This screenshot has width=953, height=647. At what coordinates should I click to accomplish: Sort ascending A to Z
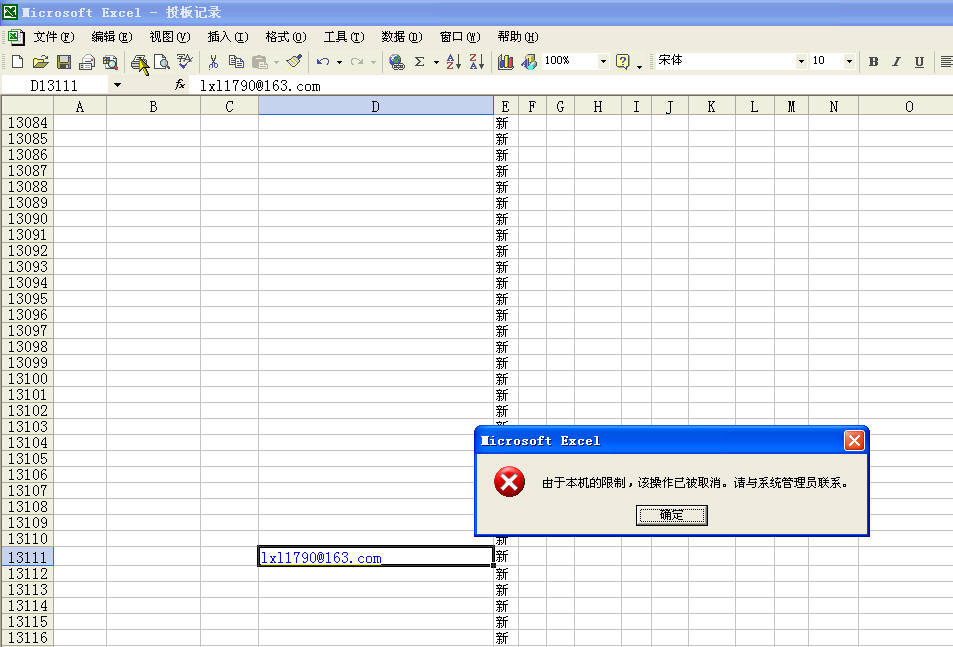(x=453, y=61)
